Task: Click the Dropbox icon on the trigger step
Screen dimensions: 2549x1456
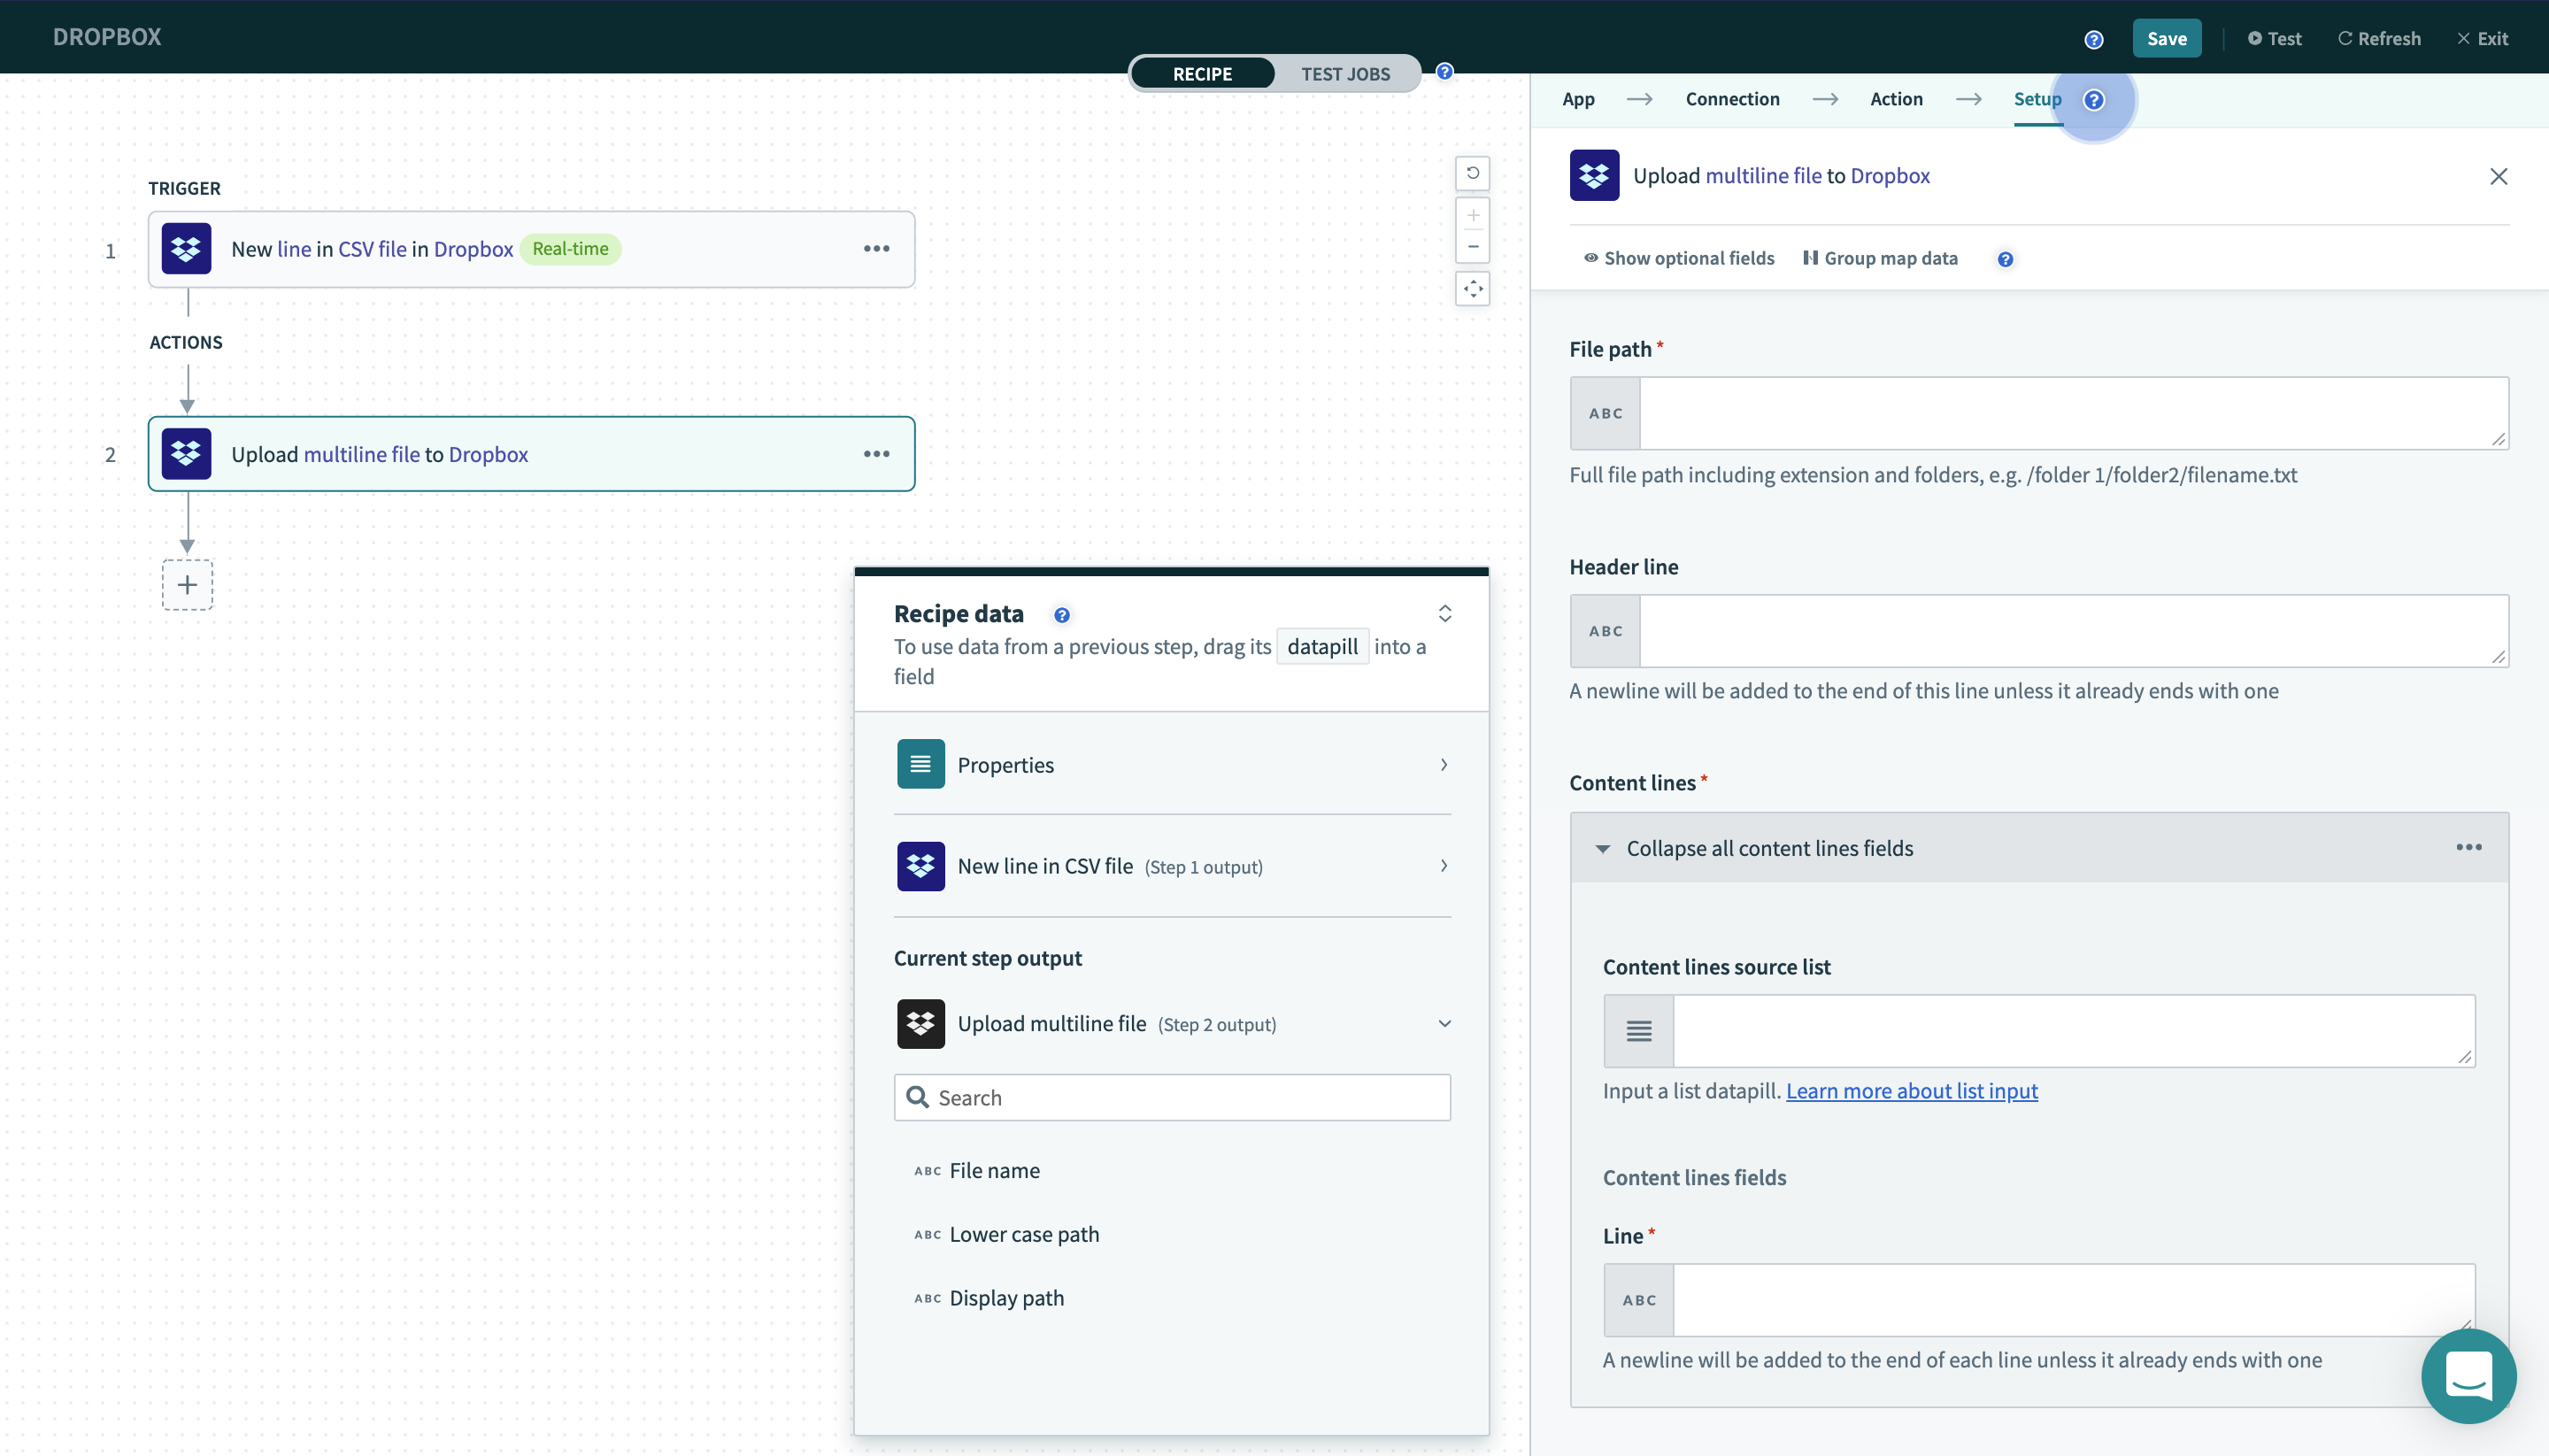Action: point(186,248)
